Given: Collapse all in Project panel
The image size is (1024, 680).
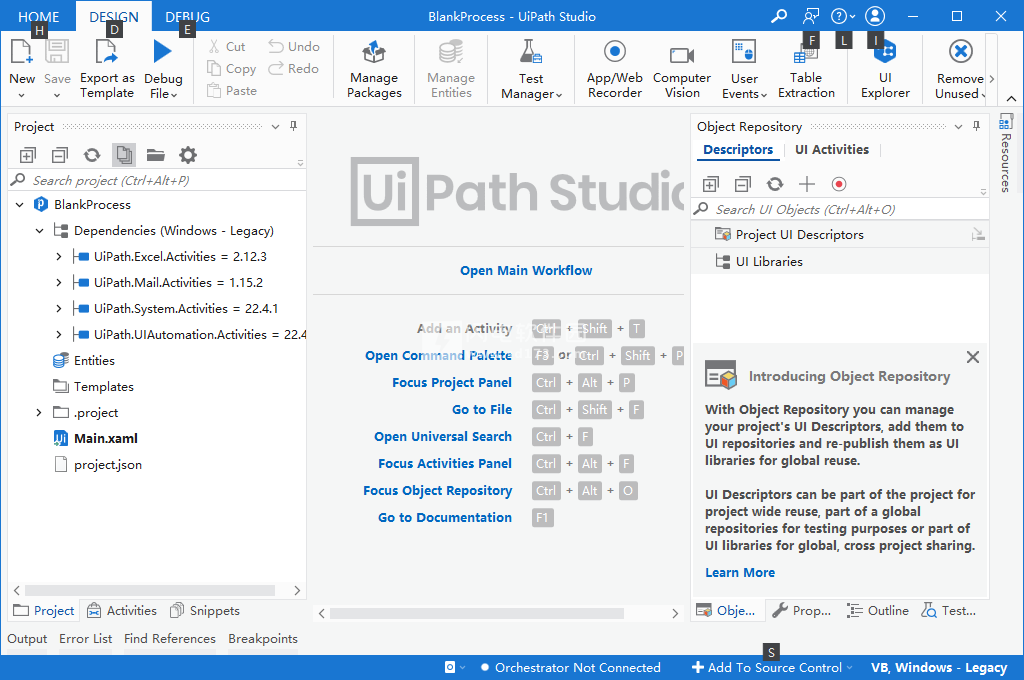Looking at the screenshot, I should point(59,155).
